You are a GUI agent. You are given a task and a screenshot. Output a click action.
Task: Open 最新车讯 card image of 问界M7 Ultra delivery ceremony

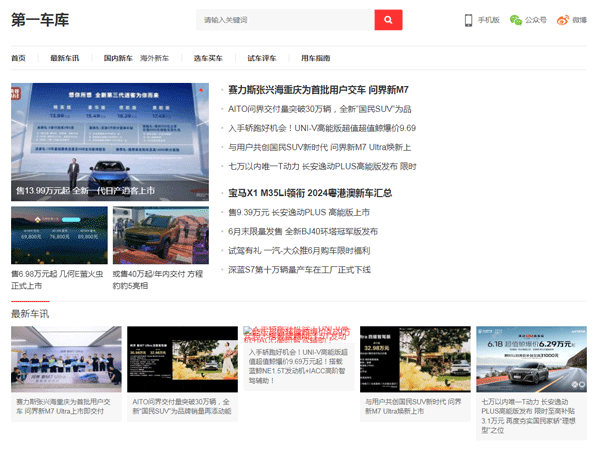pyautogui.click(x=66, y=359)
